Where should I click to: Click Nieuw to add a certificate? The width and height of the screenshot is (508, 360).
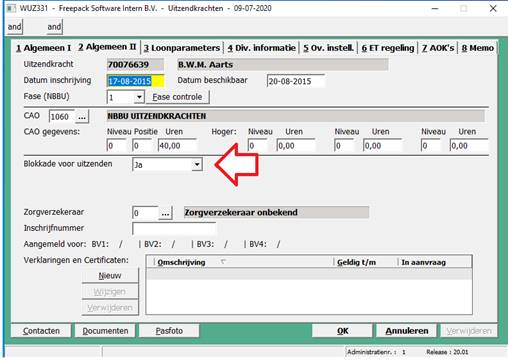click(110, 276)
